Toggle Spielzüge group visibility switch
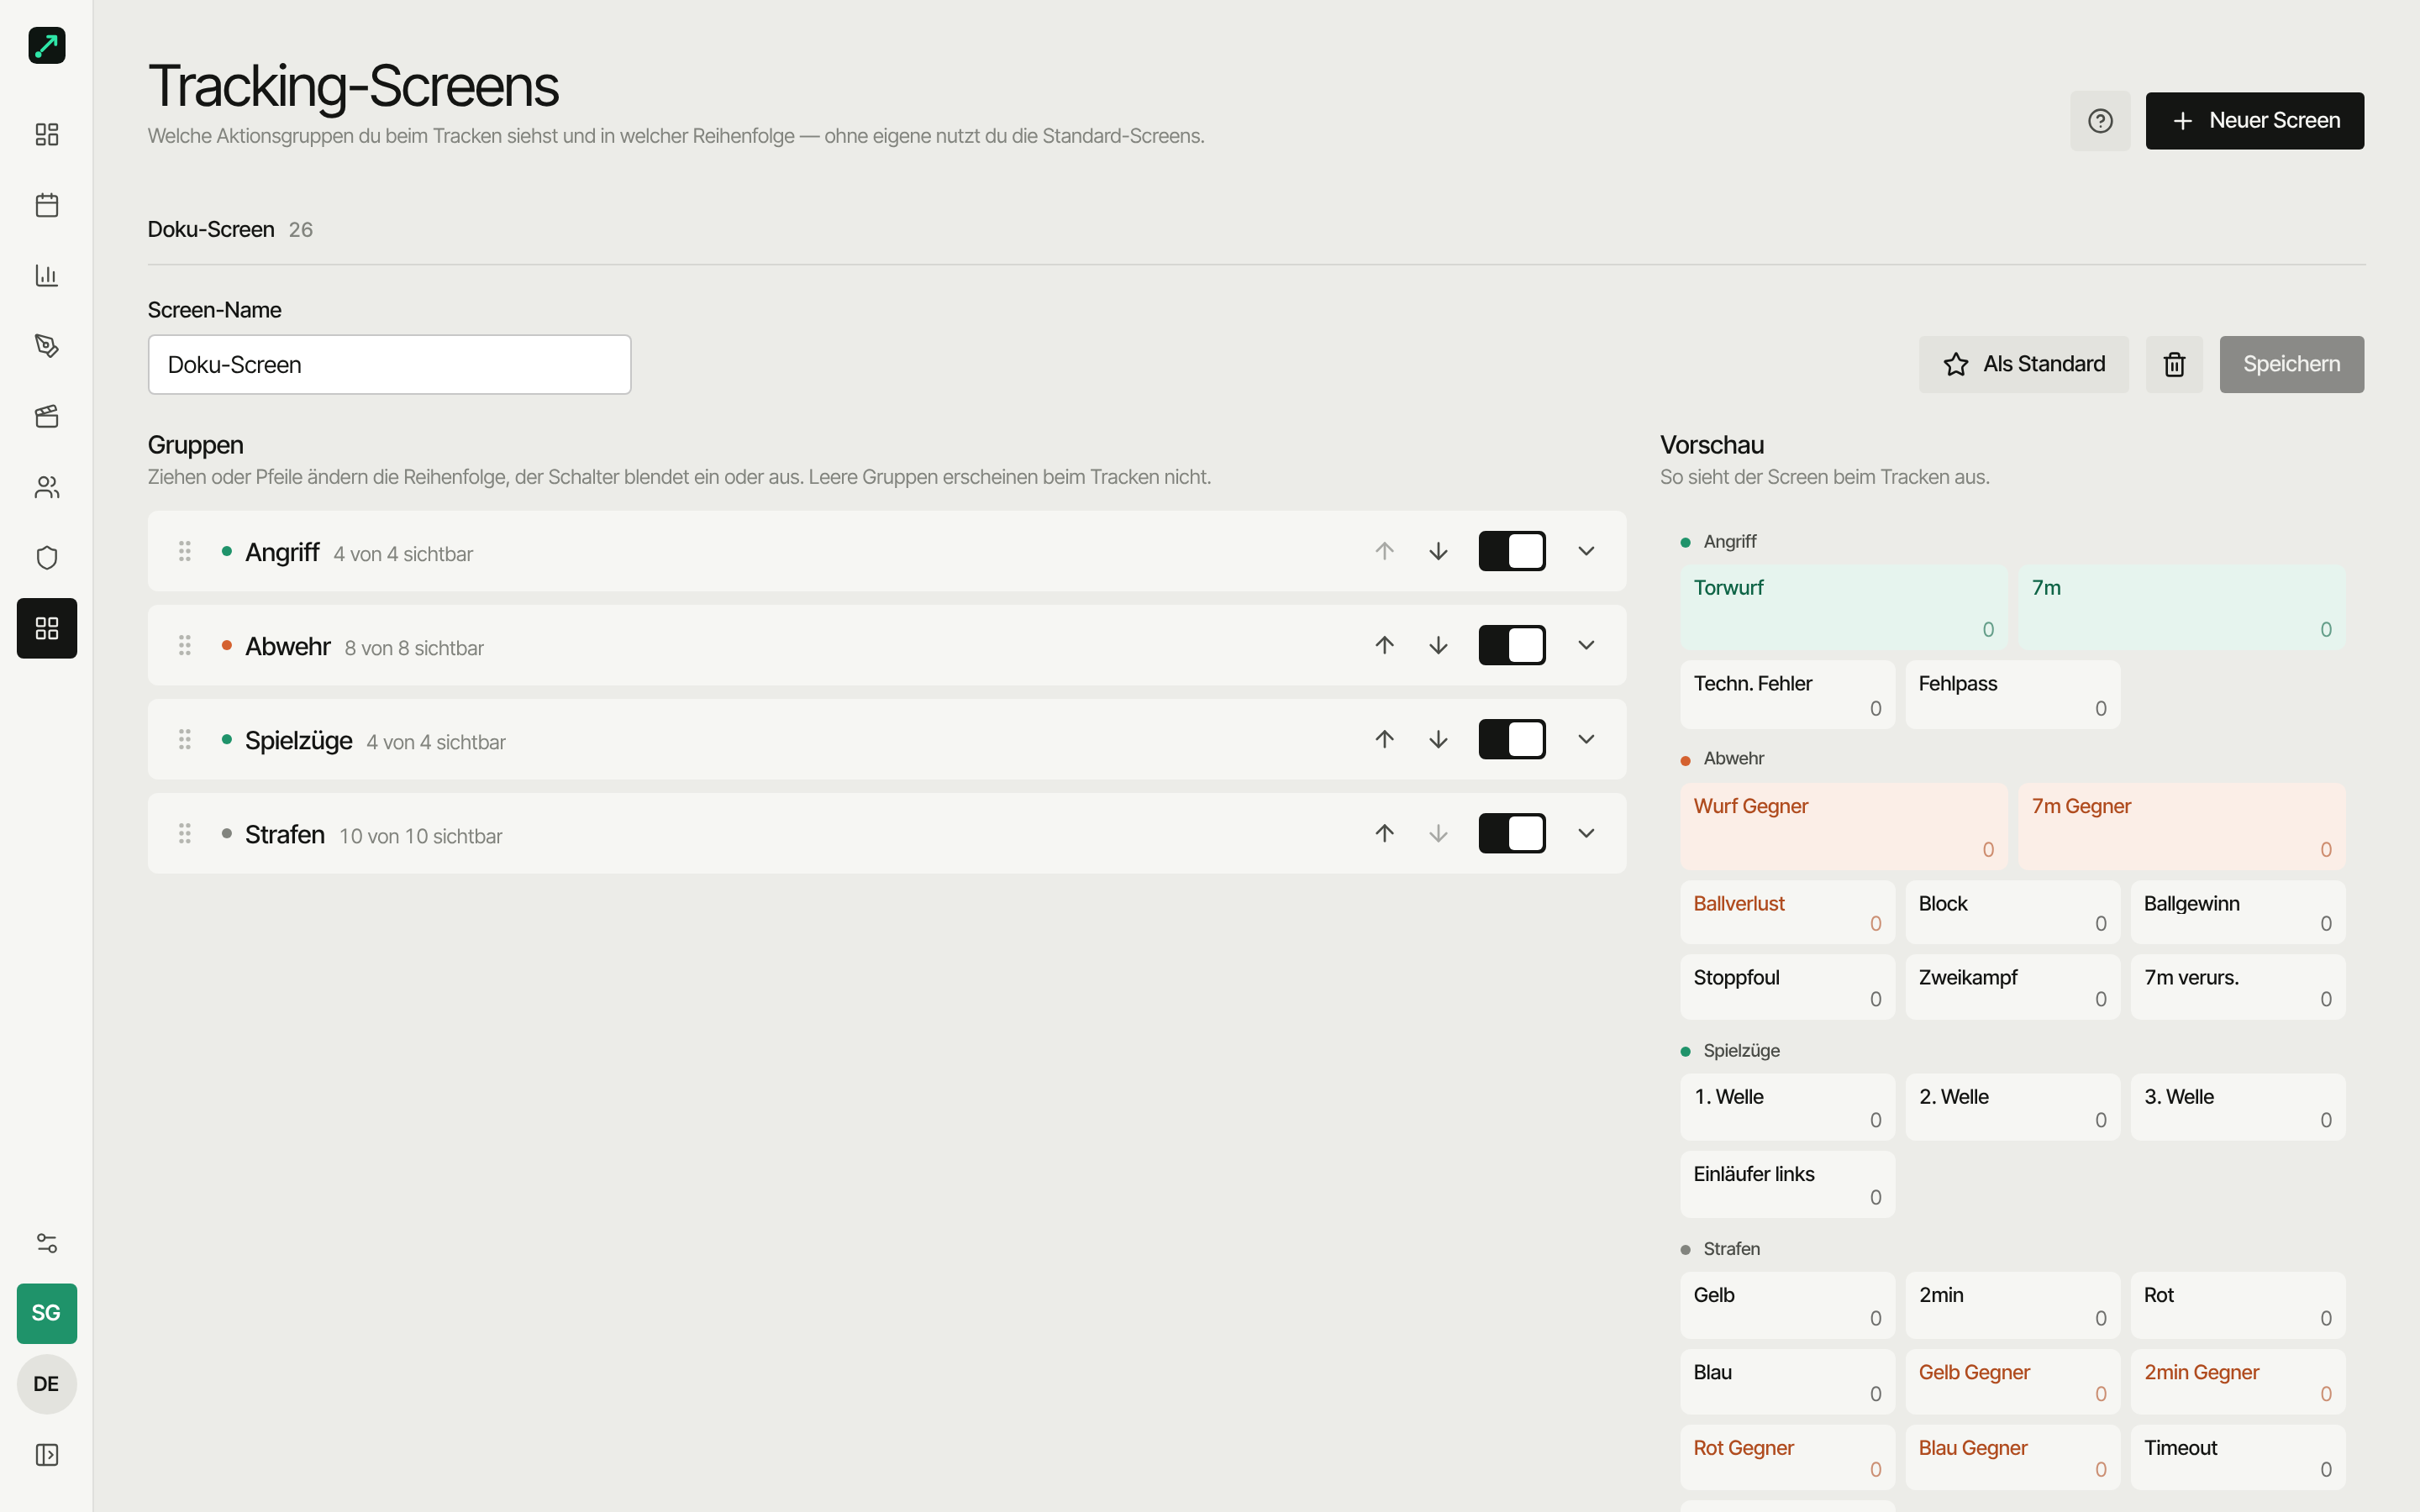This screenshot has width=2420, height=1512. click(x=1512, y=739)
